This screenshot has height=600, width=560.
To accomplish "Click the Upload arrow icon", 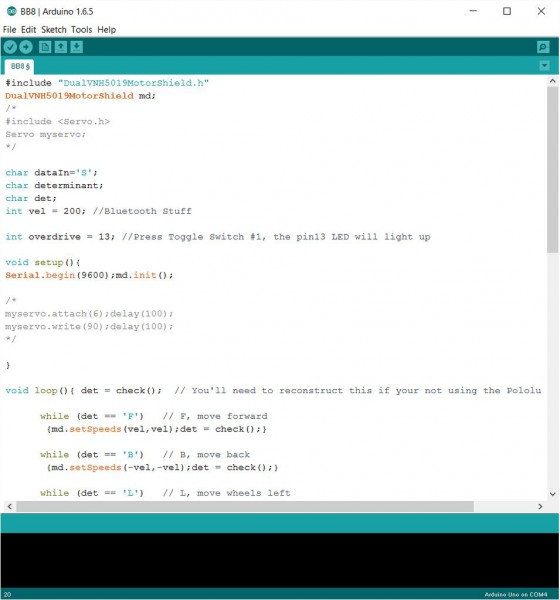I will 26,47.
